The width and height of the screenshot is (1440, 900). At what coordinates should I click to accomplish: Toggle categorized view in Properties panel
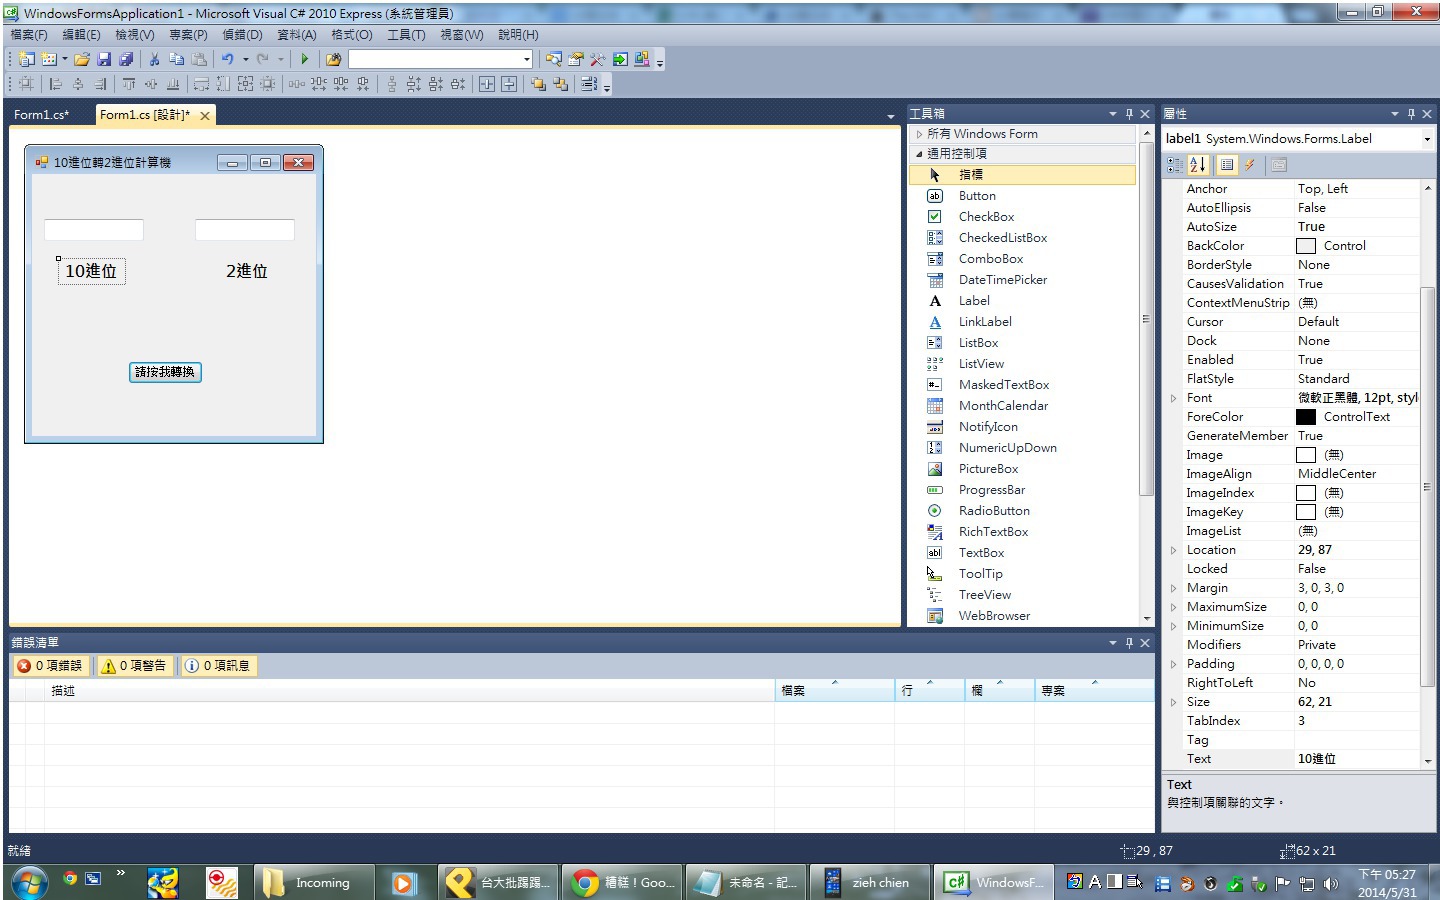(1175, 165)
